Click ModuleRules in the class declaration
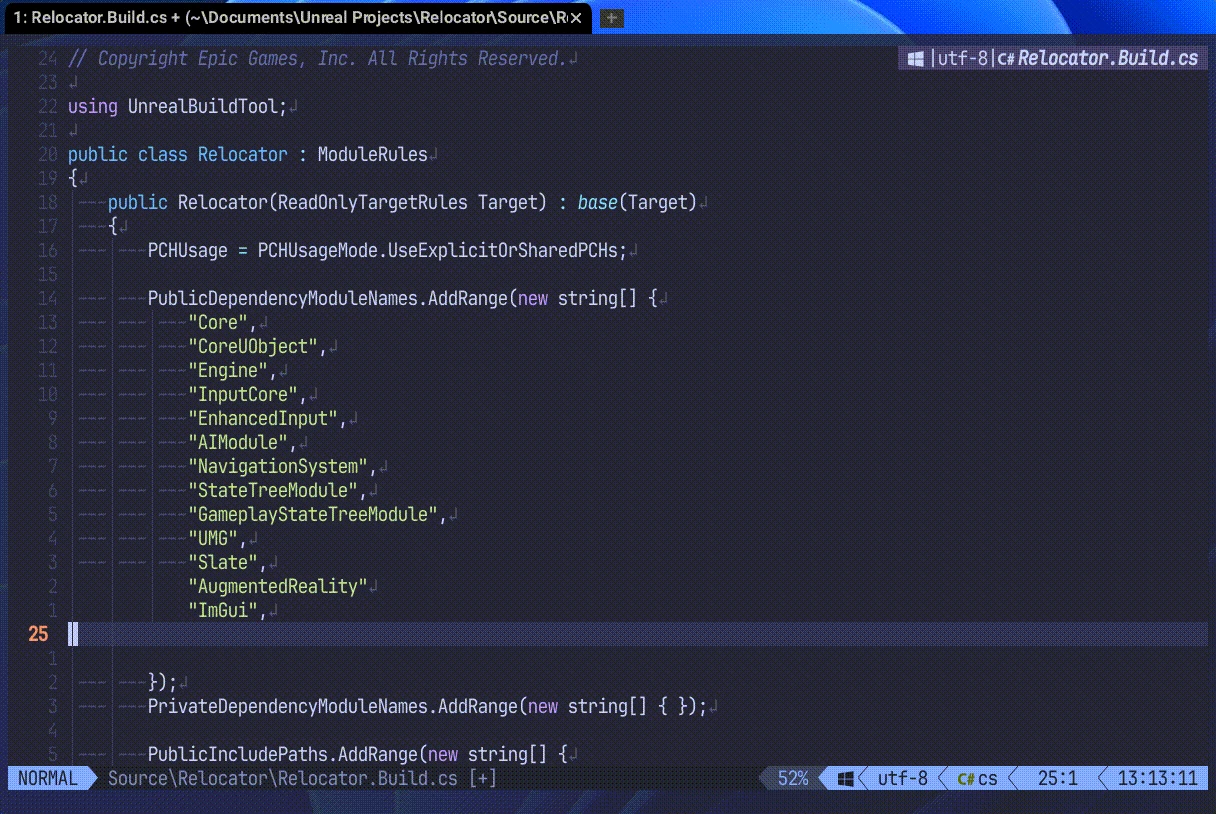 pyautogui.click(x=373, y=154)
